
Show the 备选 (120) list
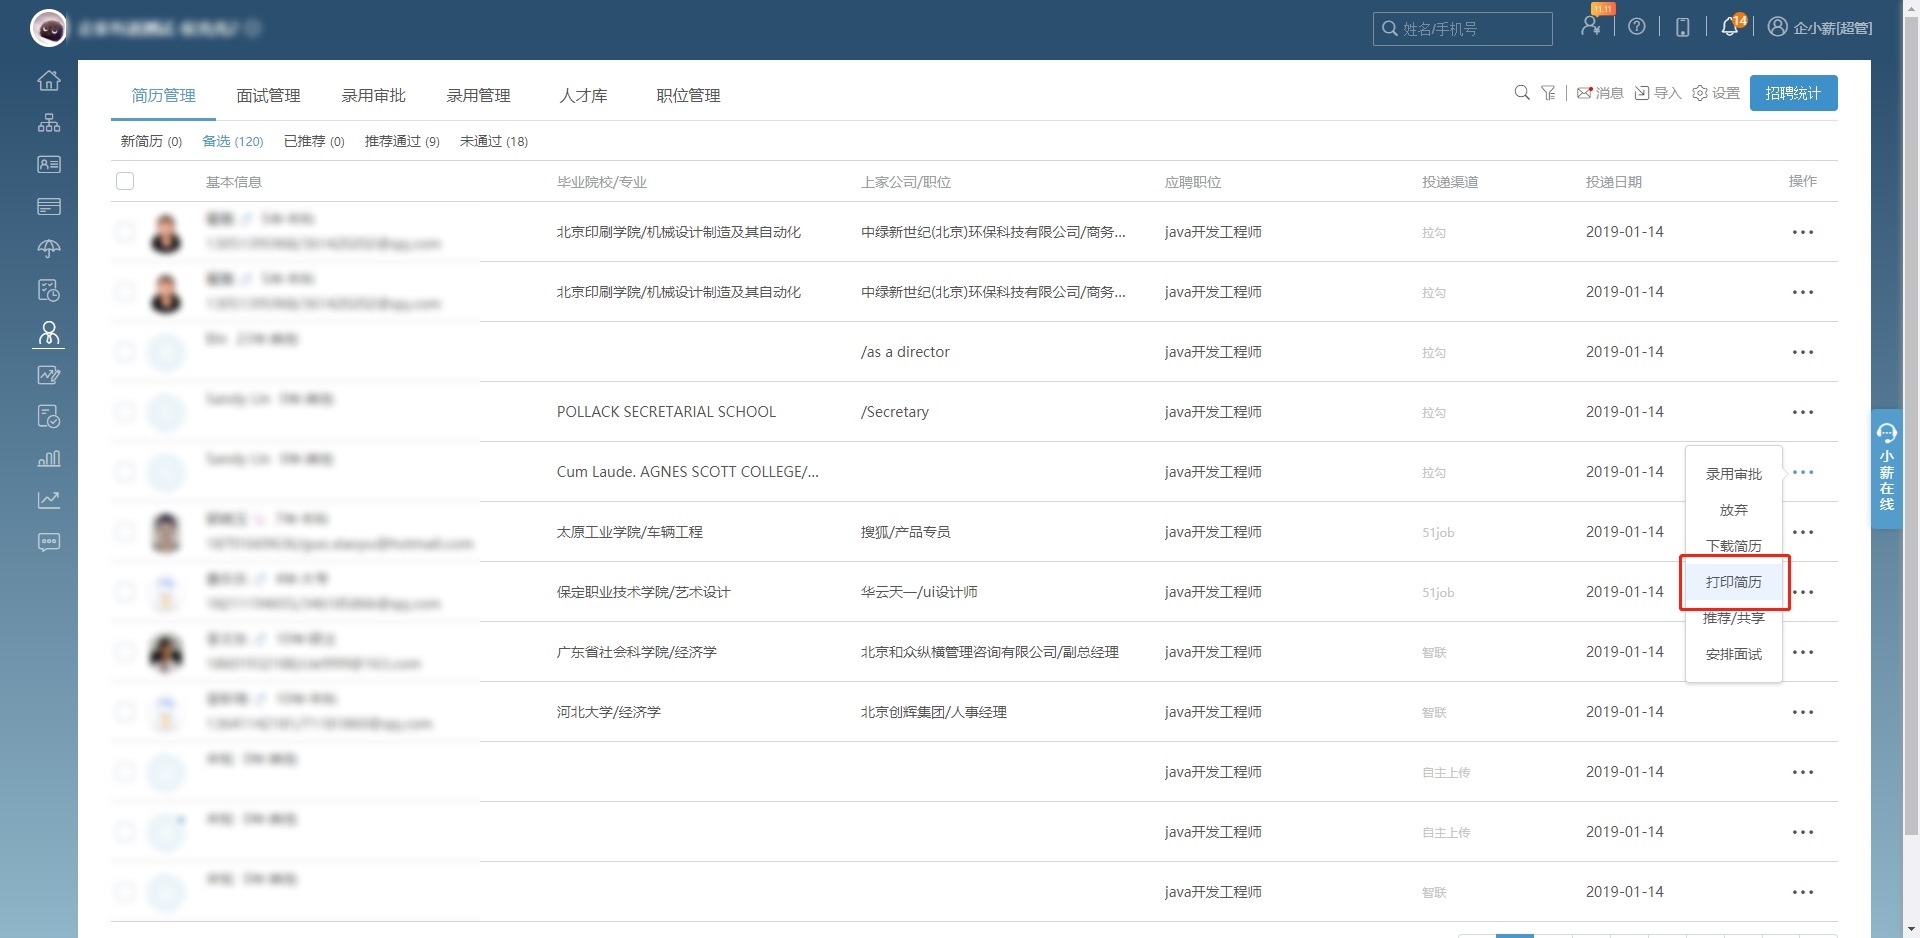click(x=233, y=141)
